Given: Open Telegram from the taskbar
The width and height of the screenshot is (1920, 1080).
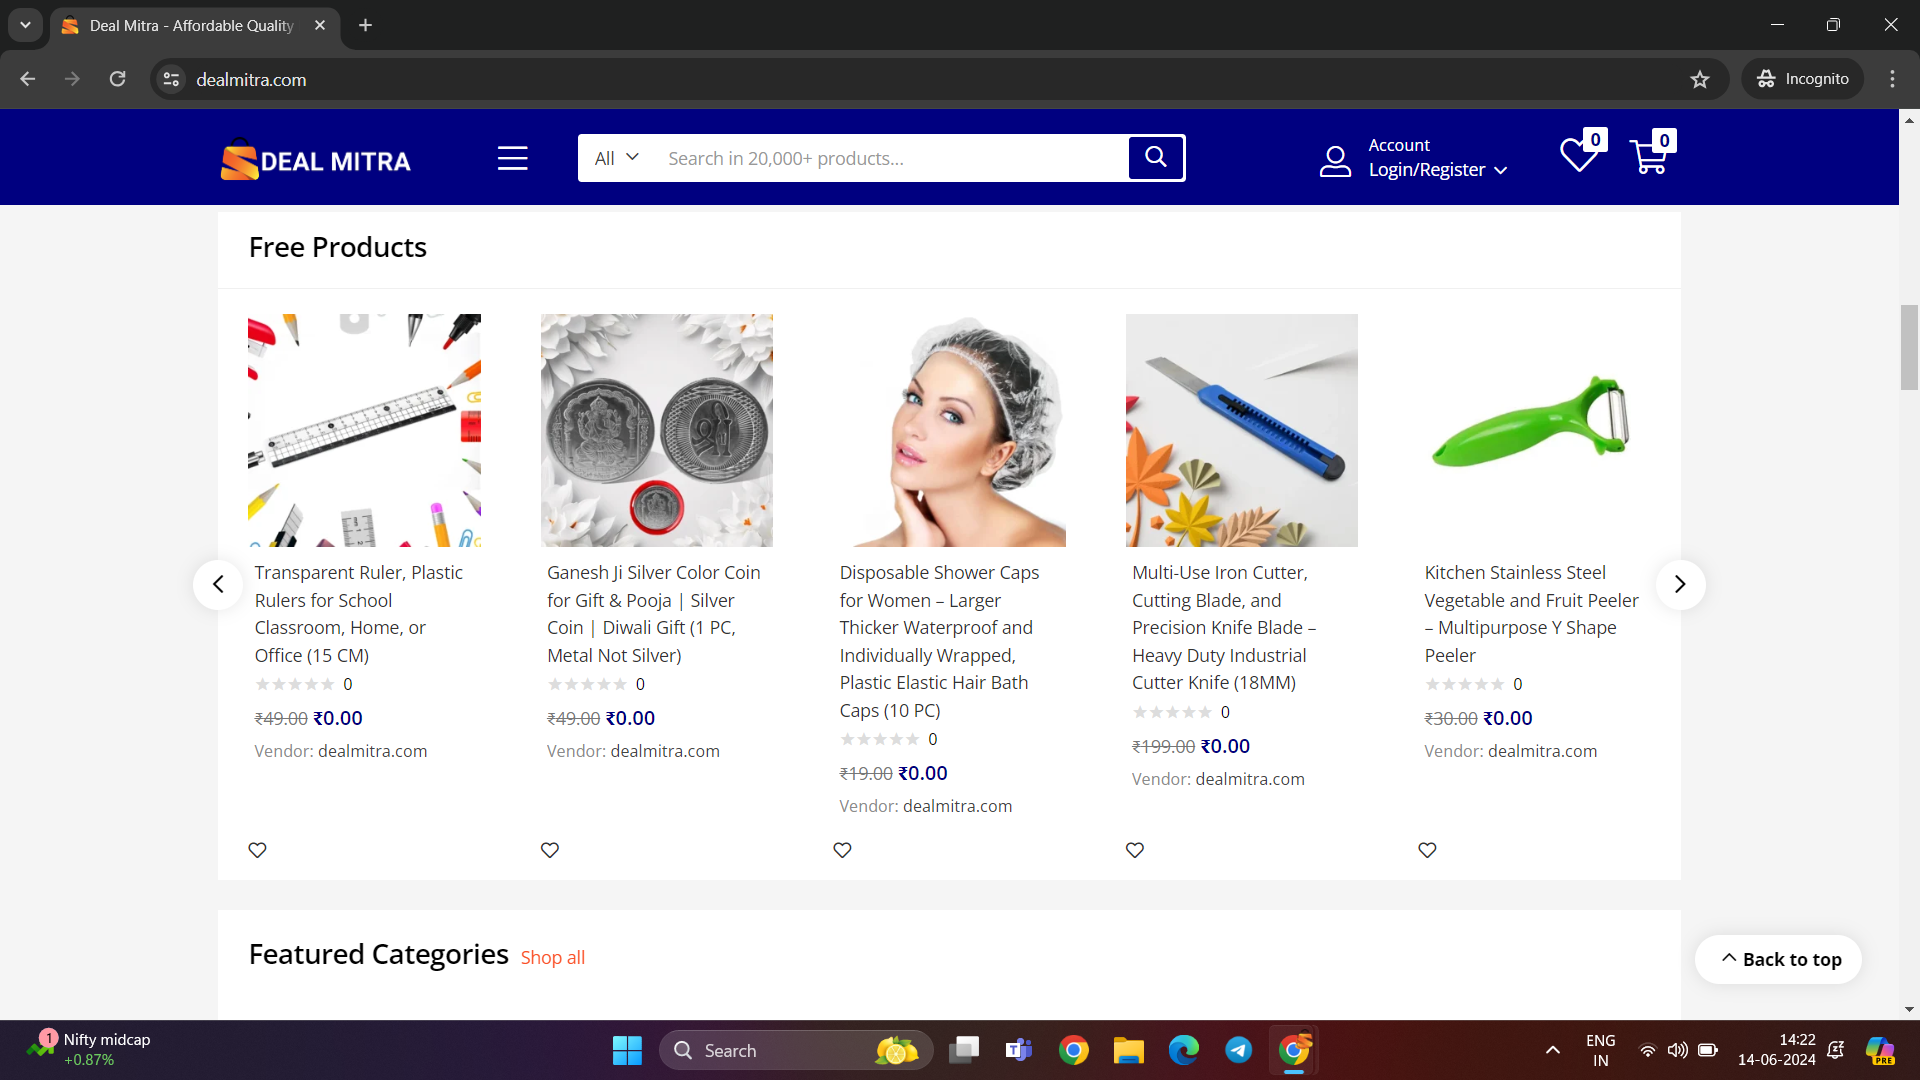Looking at the screenshot, I should click(1238, 1050).
